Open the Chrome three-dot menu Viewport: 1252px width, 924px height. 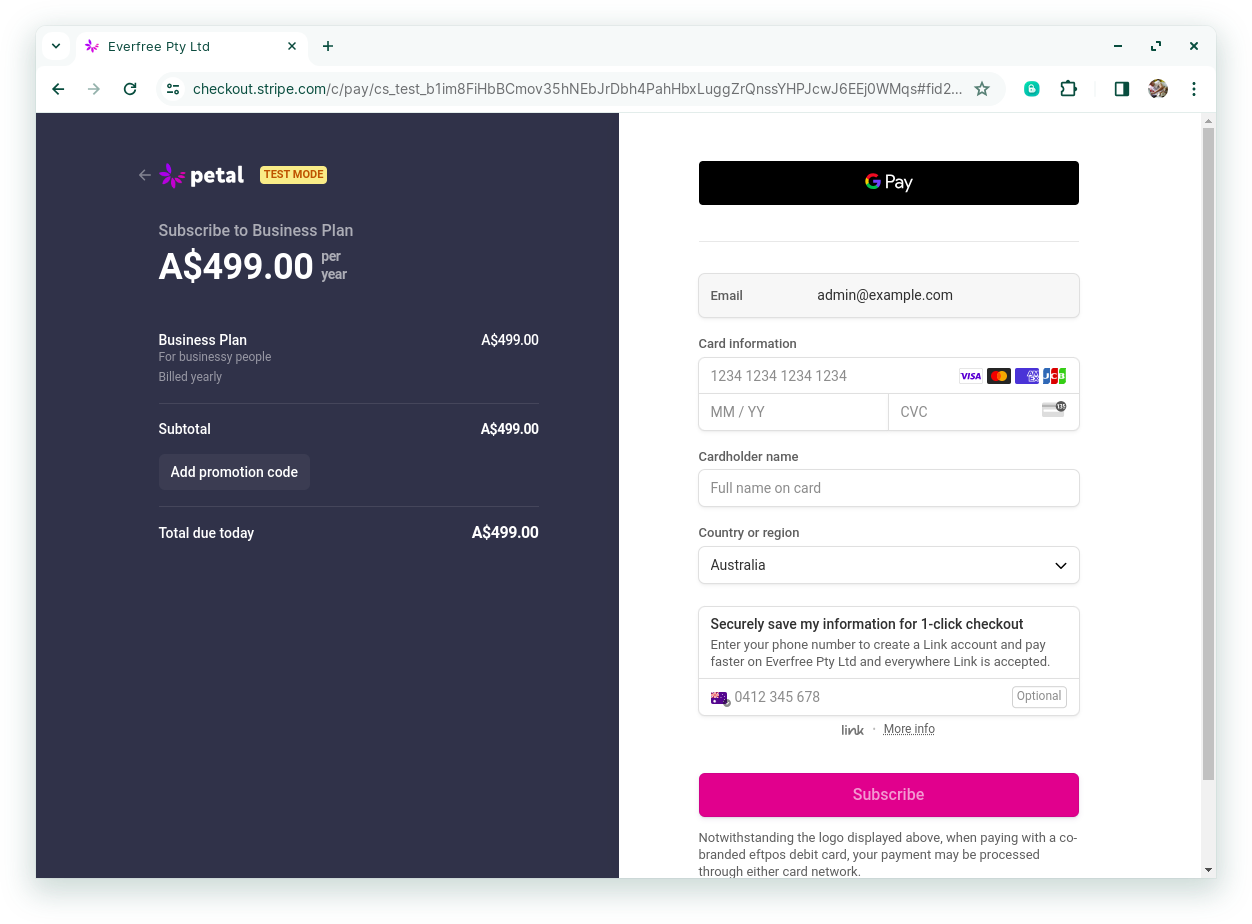coord(1194,89)
